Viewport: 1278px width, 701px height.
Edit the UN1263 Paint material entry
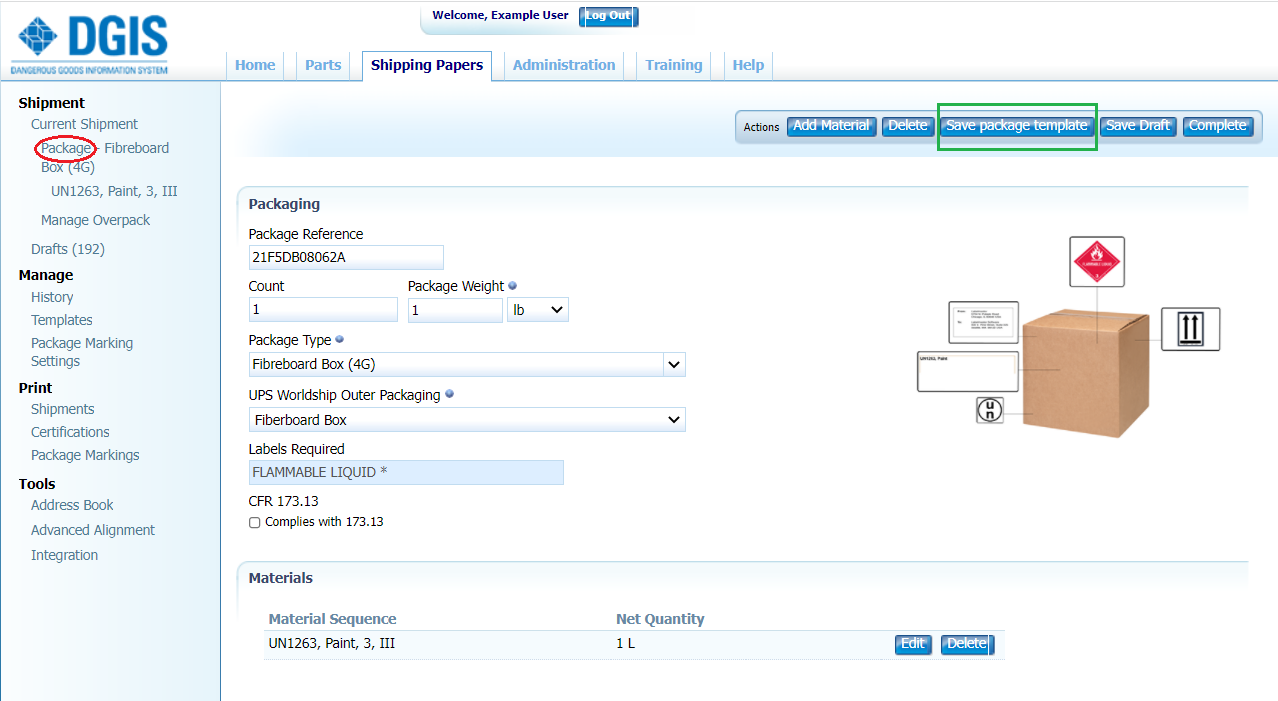[912, 644]
